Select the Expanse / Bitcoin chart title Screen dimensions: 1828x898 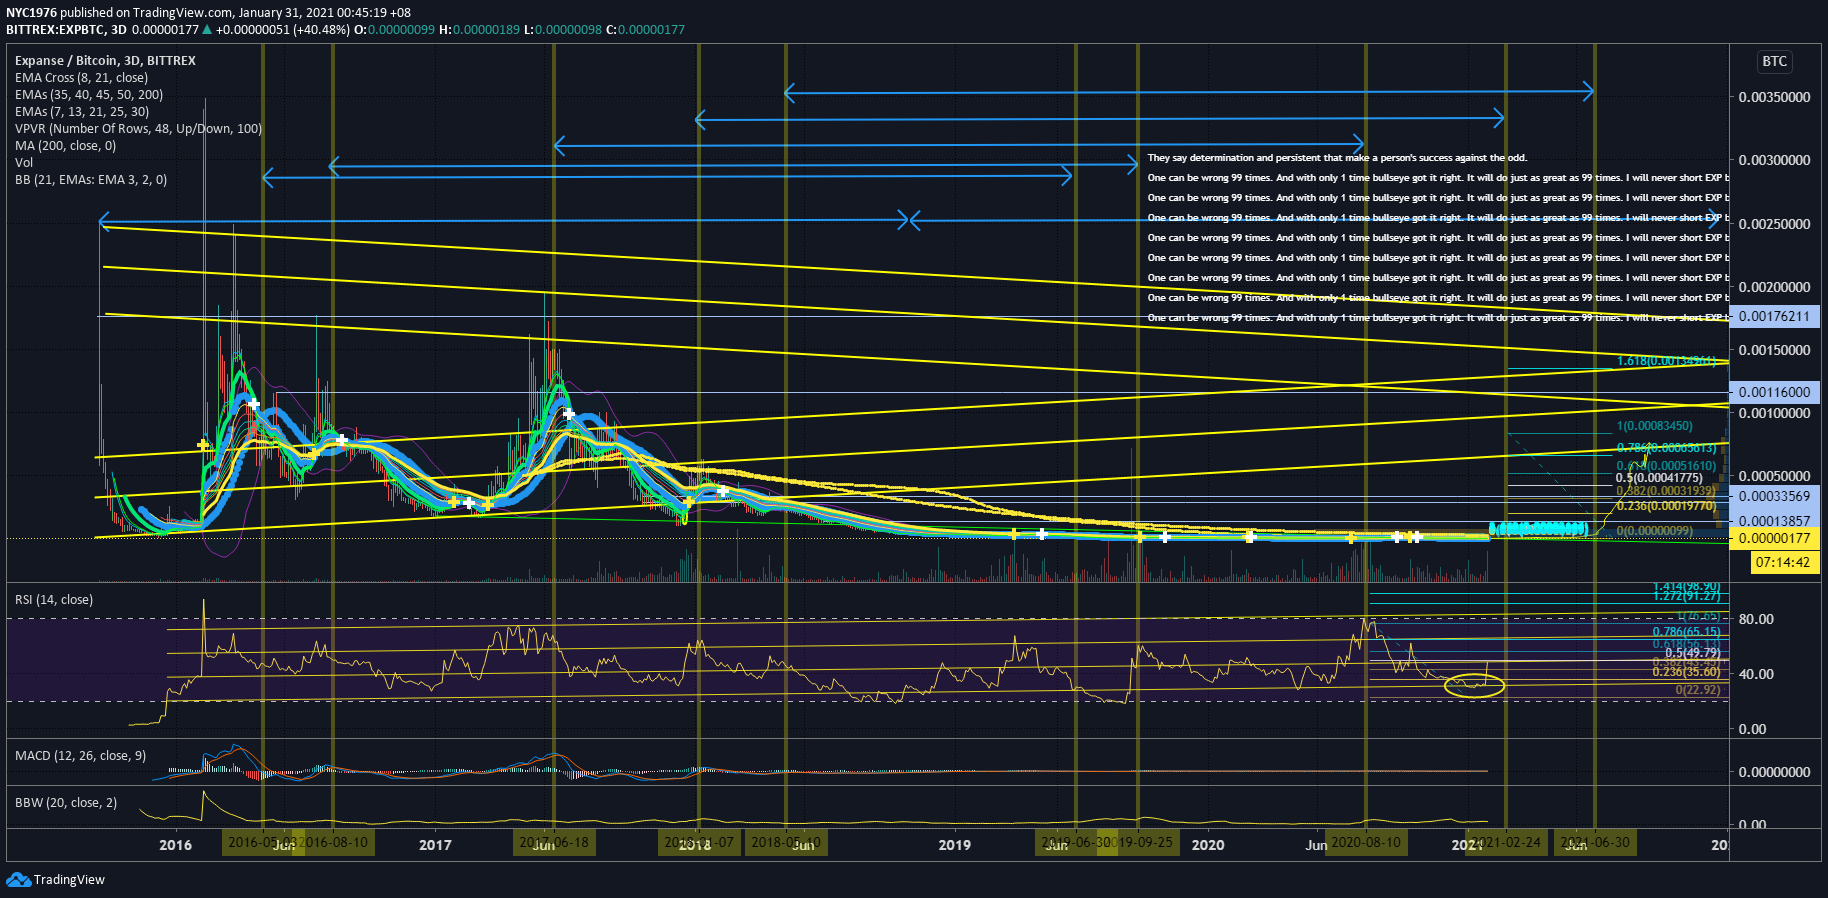click(x=105, y=61)
